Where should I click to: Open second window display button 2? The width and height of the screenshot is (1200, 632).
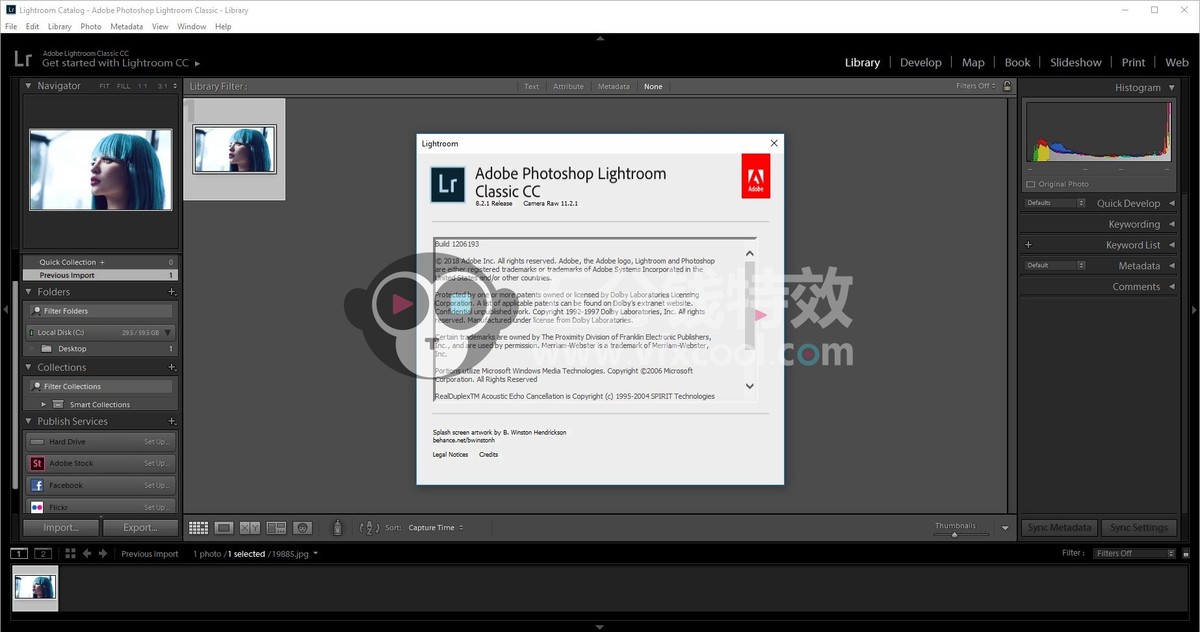pyautogui.click(x=43, y=553)
